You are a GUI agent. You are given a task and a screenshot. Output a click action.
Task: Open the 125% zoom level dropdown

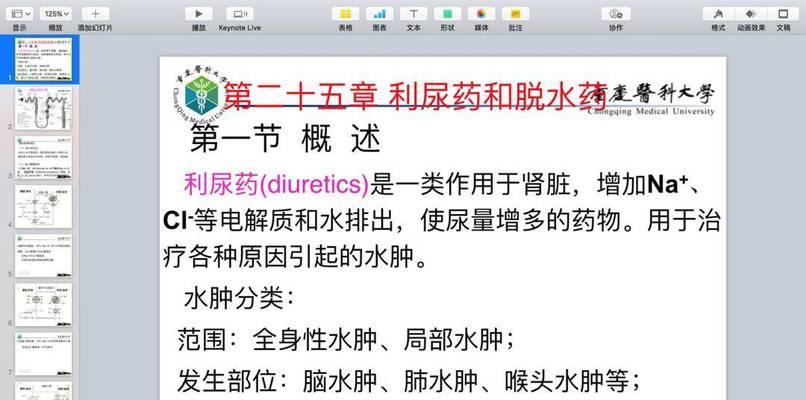coord(56,14)
